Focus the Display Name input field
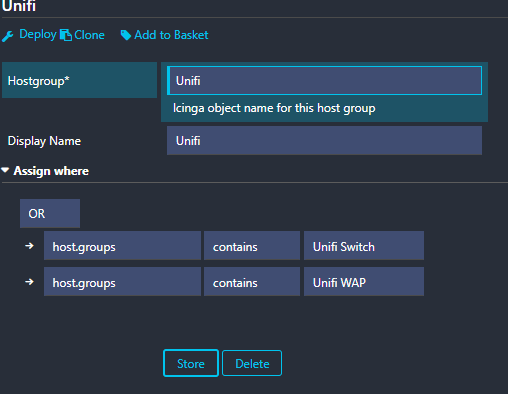Screen dimensions: 508x394 tap(324, 140)
